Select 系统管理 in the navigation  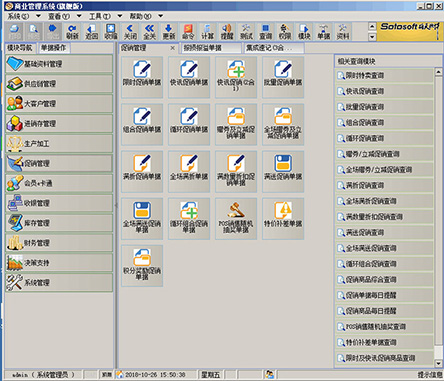59,283
